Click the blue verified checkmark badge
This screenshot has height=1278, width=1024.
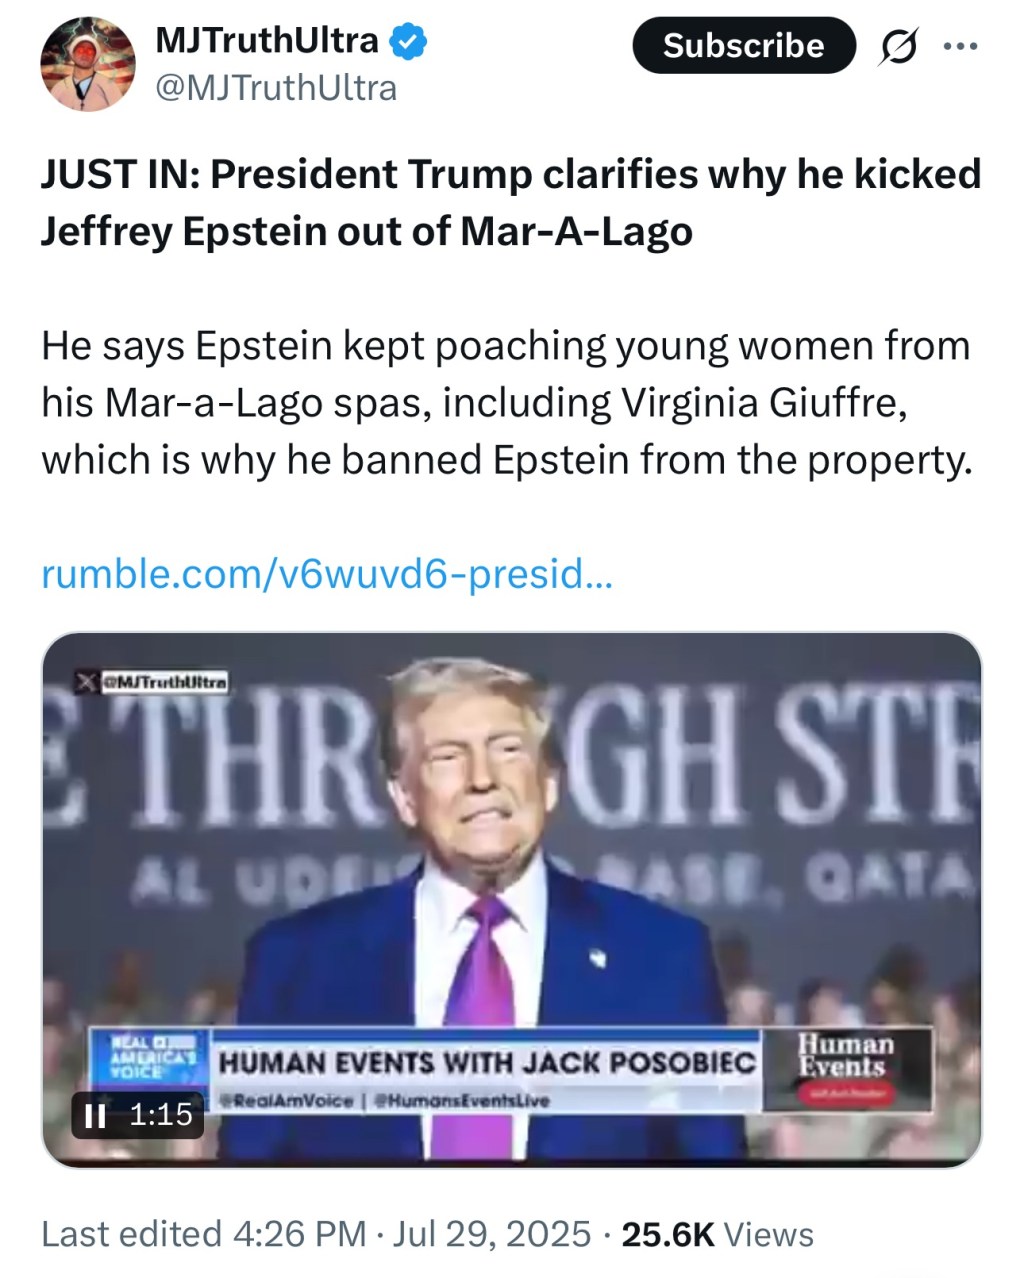(x=408, y=41)
